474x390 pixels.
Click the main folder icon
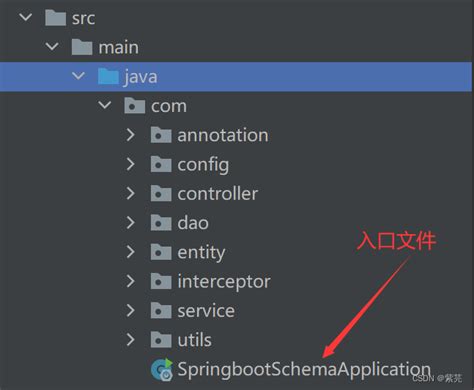82,47
